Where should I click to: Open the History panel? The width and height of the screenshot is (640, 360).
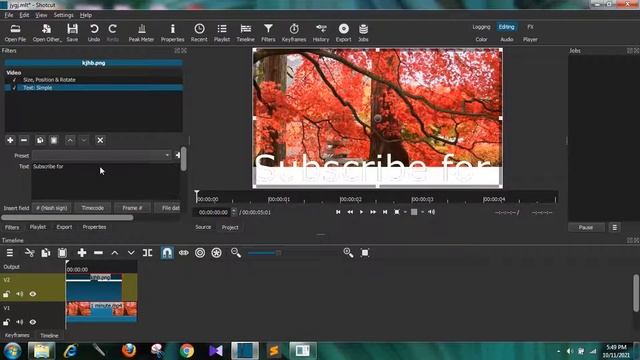(x=321, y=33)
